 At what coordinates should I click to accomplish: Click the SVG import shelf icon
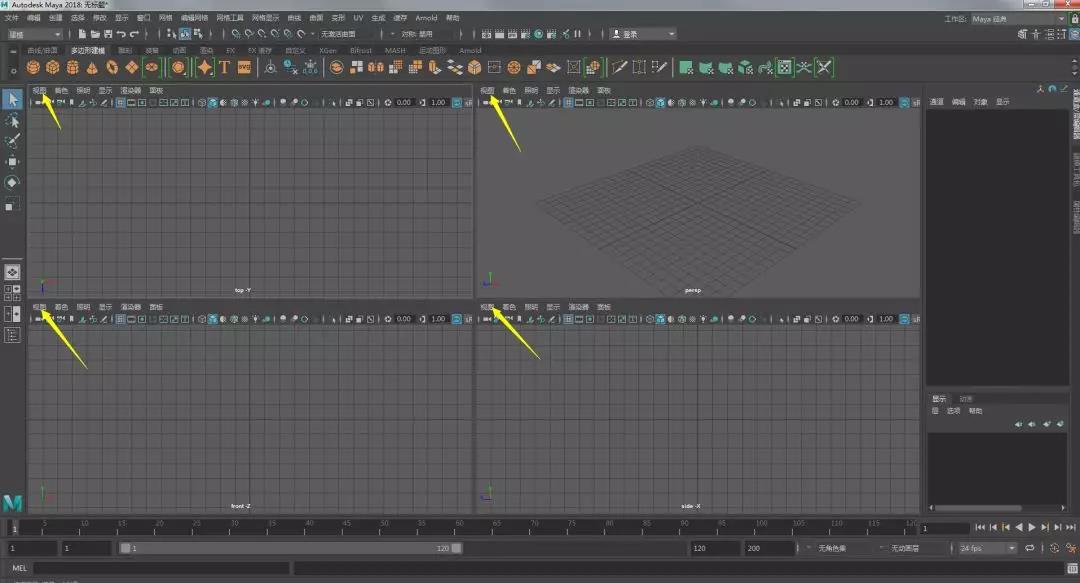pyautogui.click(x=244, y=67)
